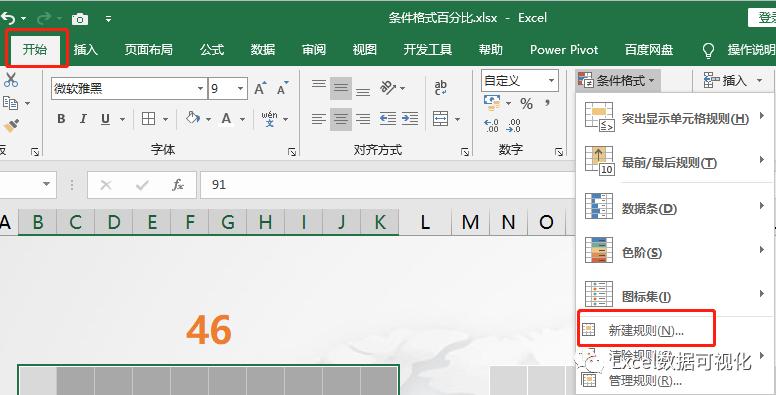
Task: Choose 管理规则(R)... menu item
Action: click(x=645, y=381)
